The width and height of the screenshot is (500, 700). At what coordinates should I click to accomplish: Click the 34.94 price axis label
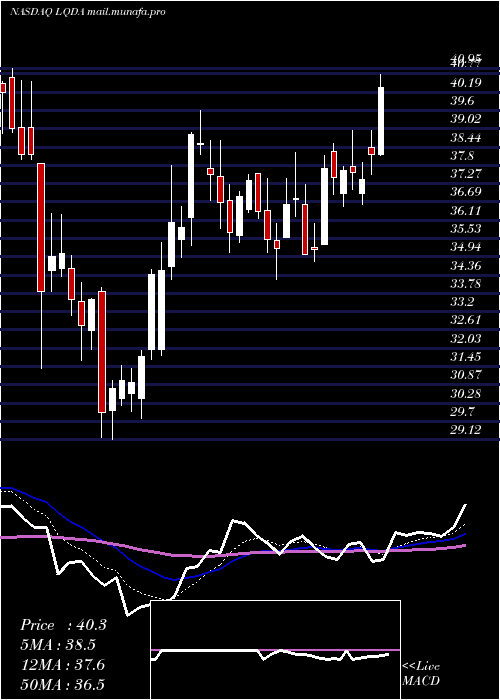point(466,247)
